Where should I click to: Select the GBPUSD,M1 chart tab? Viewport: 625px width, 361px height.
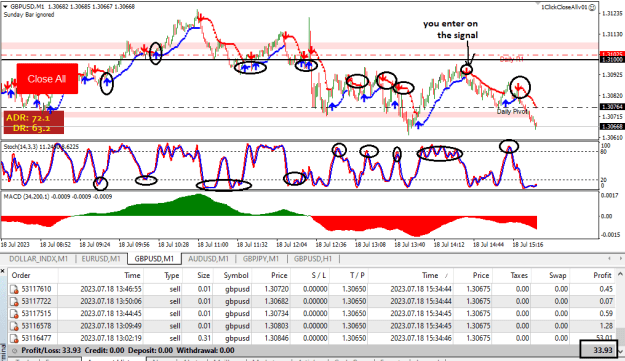click(x=154, y=259)
